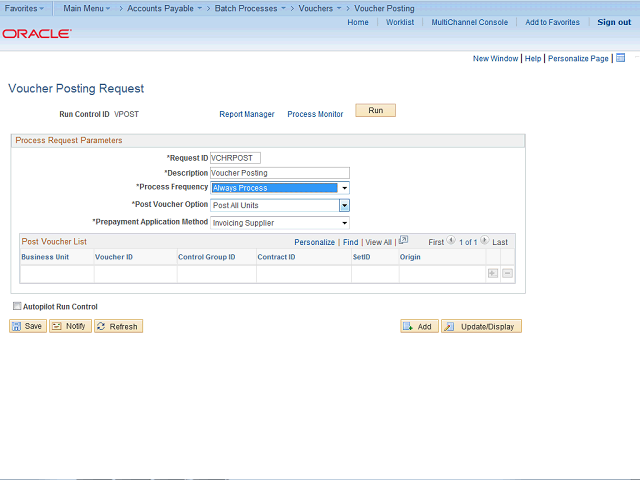Sort by Business Unit column header
This screenshot has width=640, height=480.
click(45, 257)
